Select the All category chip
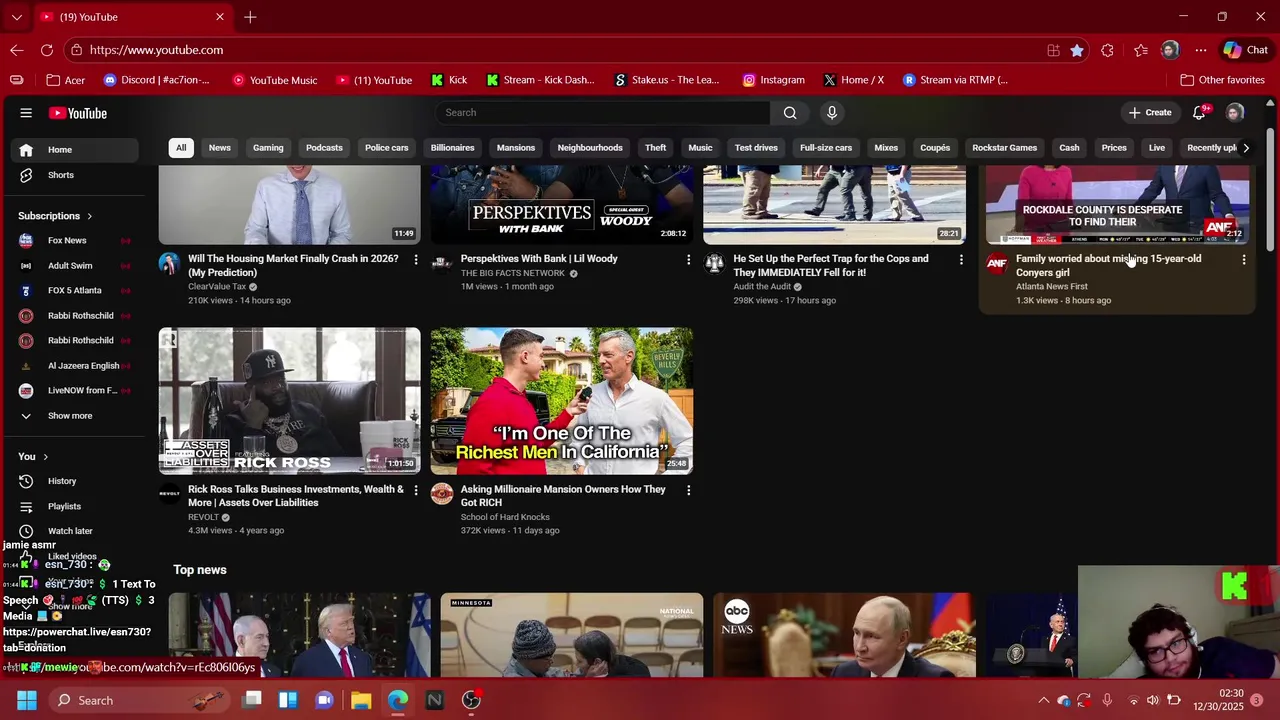This screenshot has height=720, width=1280. (x=181, y=148)
